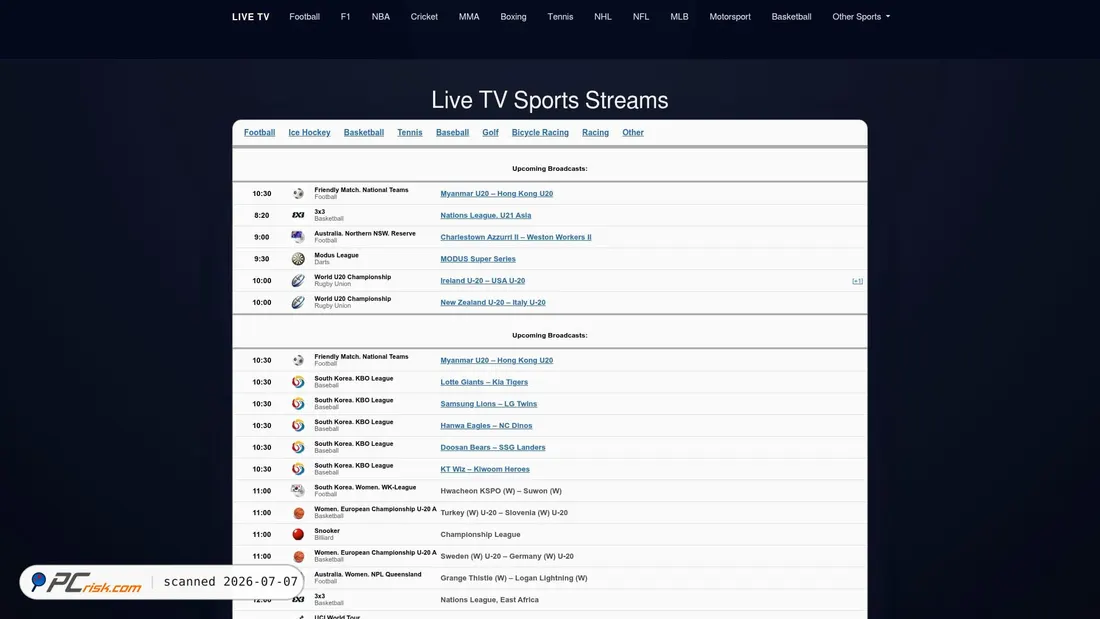Select Basketball in the top navigation bar

coord(791,17)
